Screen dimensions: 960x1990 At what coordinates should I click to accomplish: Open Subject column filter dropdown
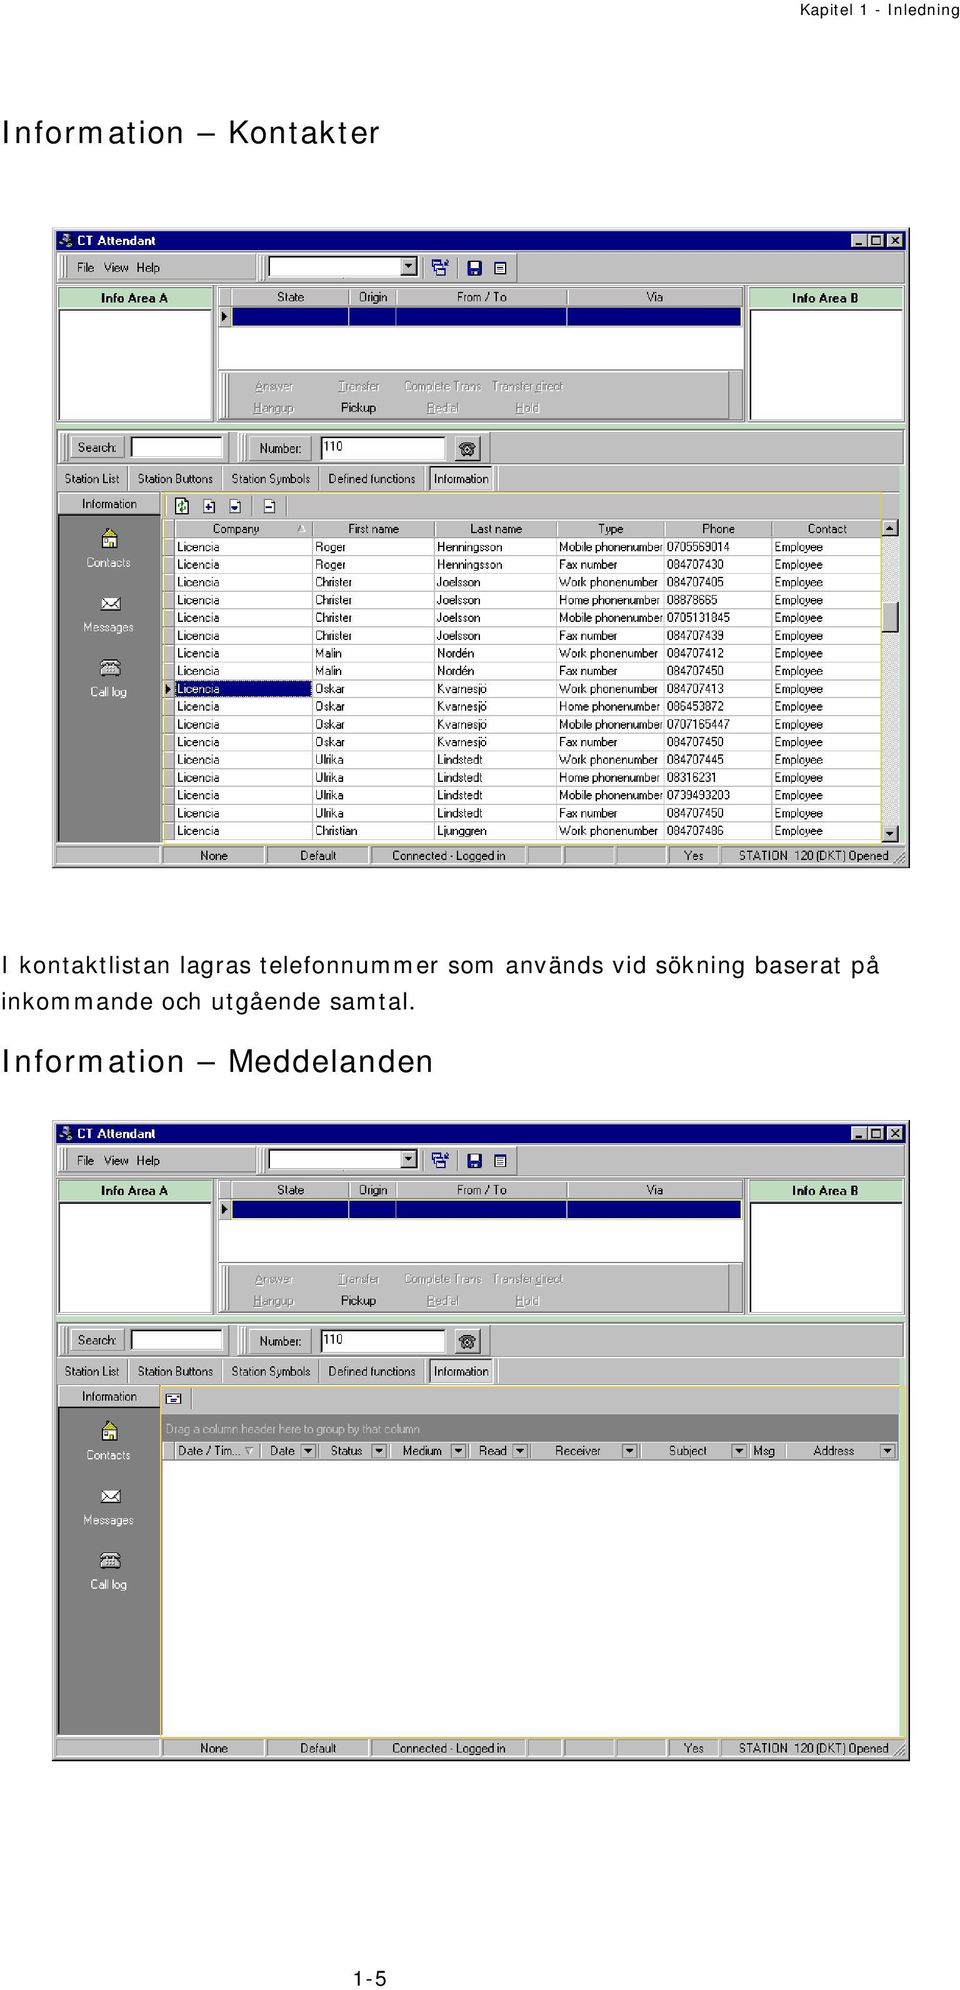pos(739,1451)
